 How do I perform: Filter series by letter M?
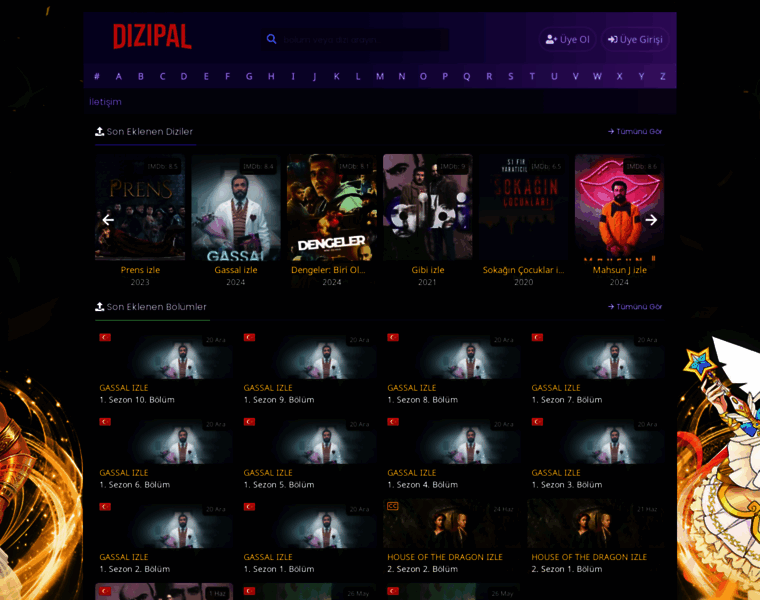380,76
